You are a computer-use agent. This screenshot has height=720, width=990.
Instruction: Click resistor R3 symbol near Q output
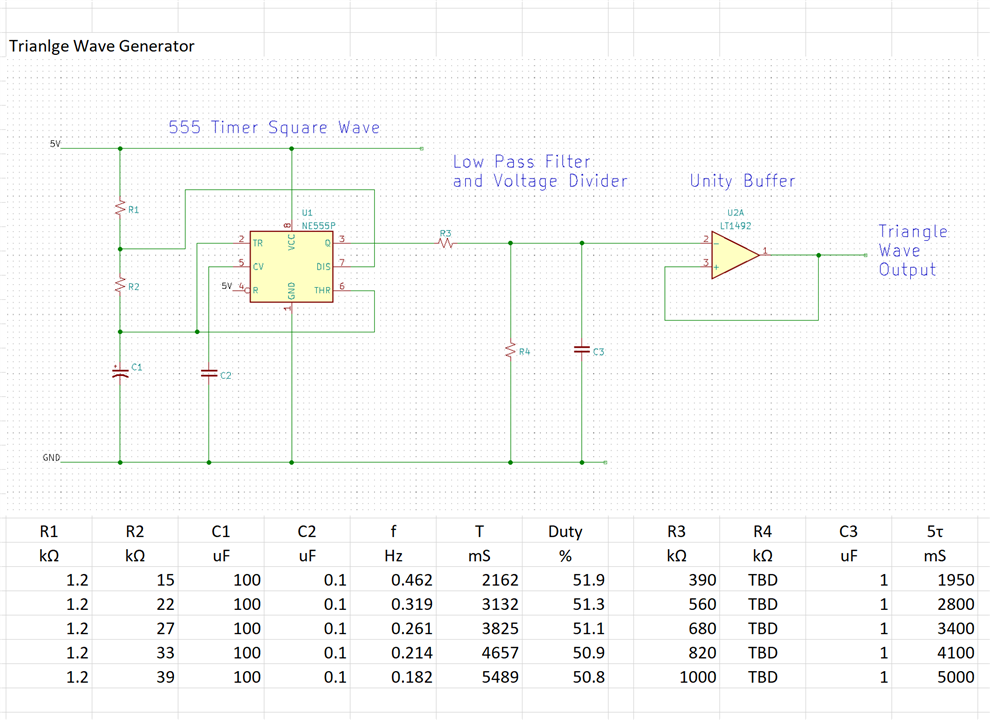click(x=446, y=243)
